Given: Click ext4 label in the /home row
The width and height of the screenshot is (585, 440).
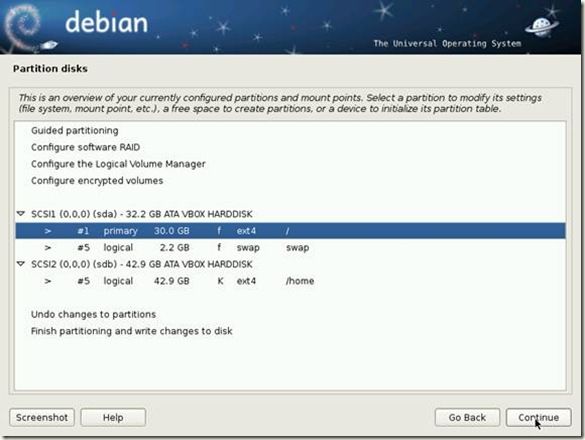Looking at the screenshot, I should point(246,281).
